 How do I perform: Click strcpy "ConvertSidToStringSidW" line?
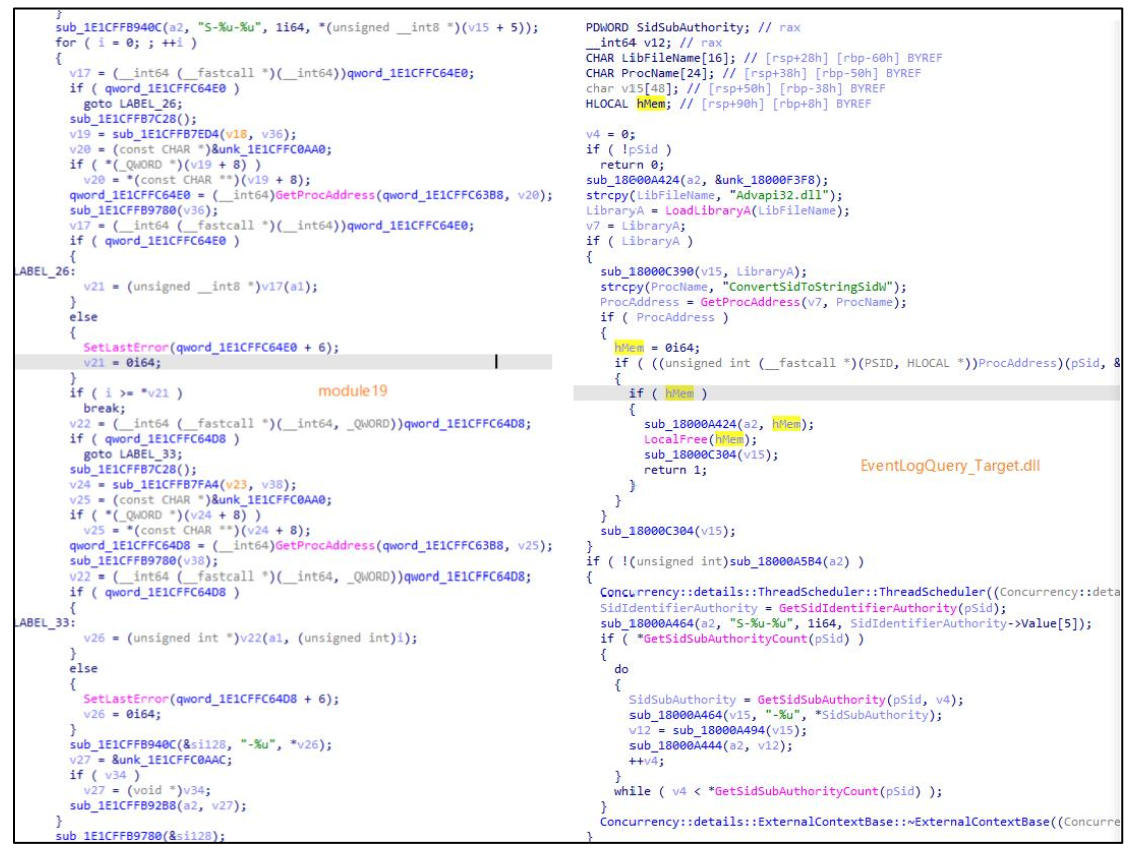click(x=753, y=287)
